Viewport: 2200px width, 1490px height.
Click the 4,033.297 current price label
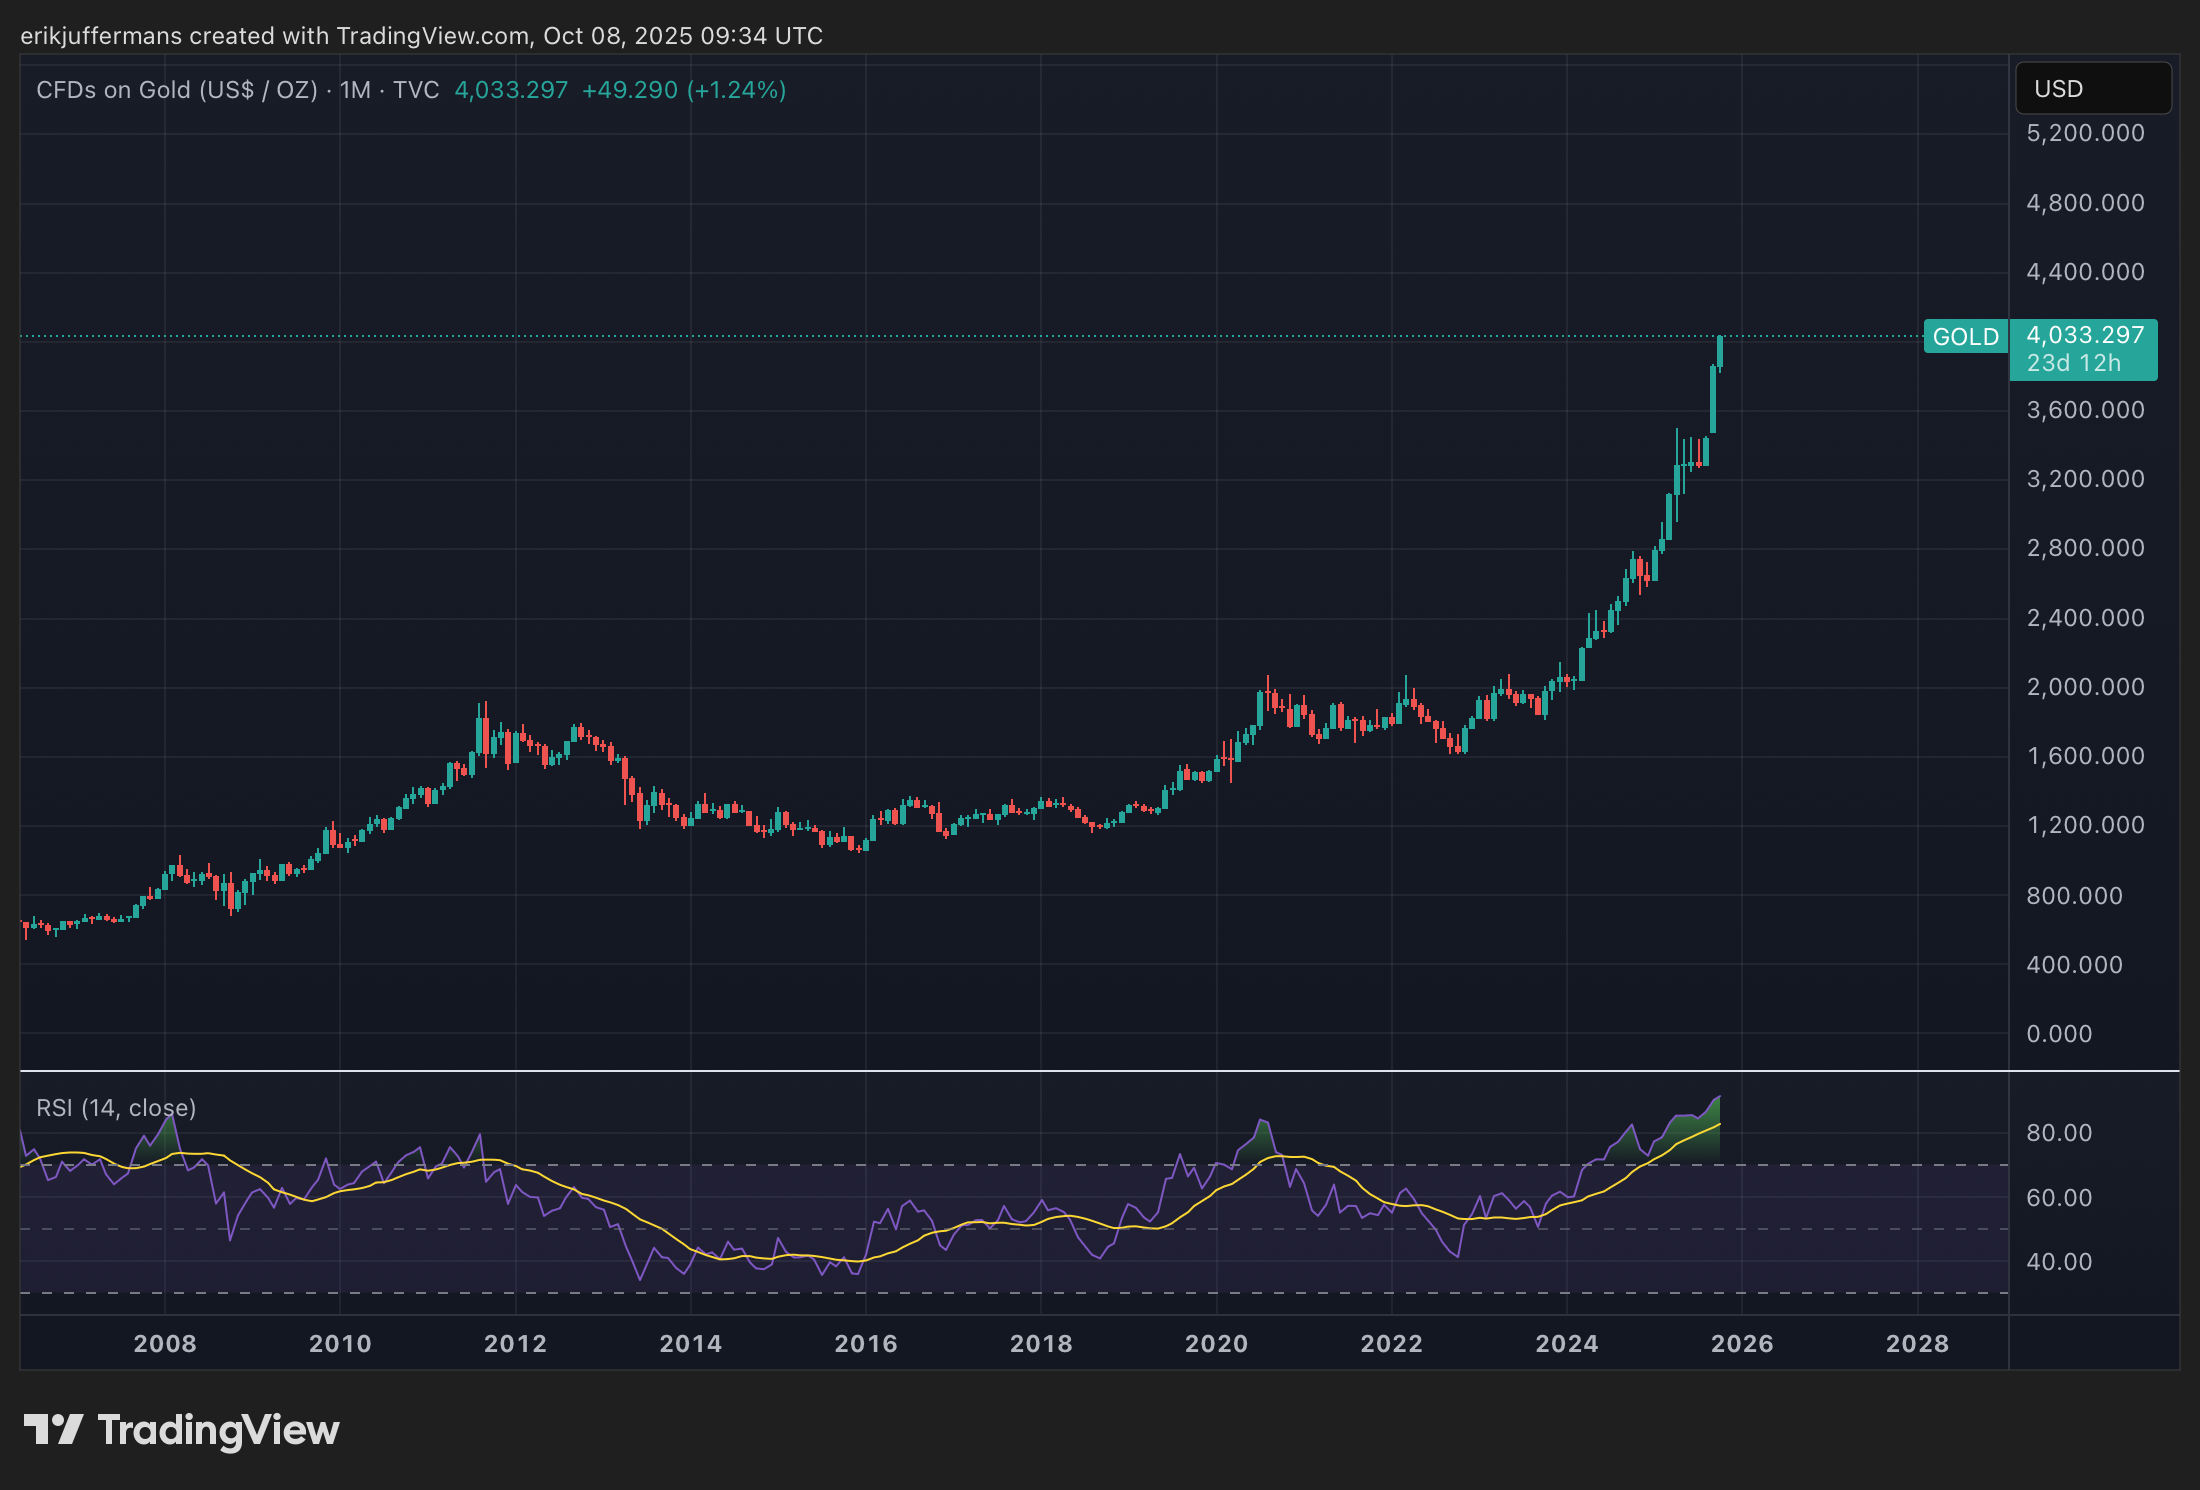[x=2084, y=335]
